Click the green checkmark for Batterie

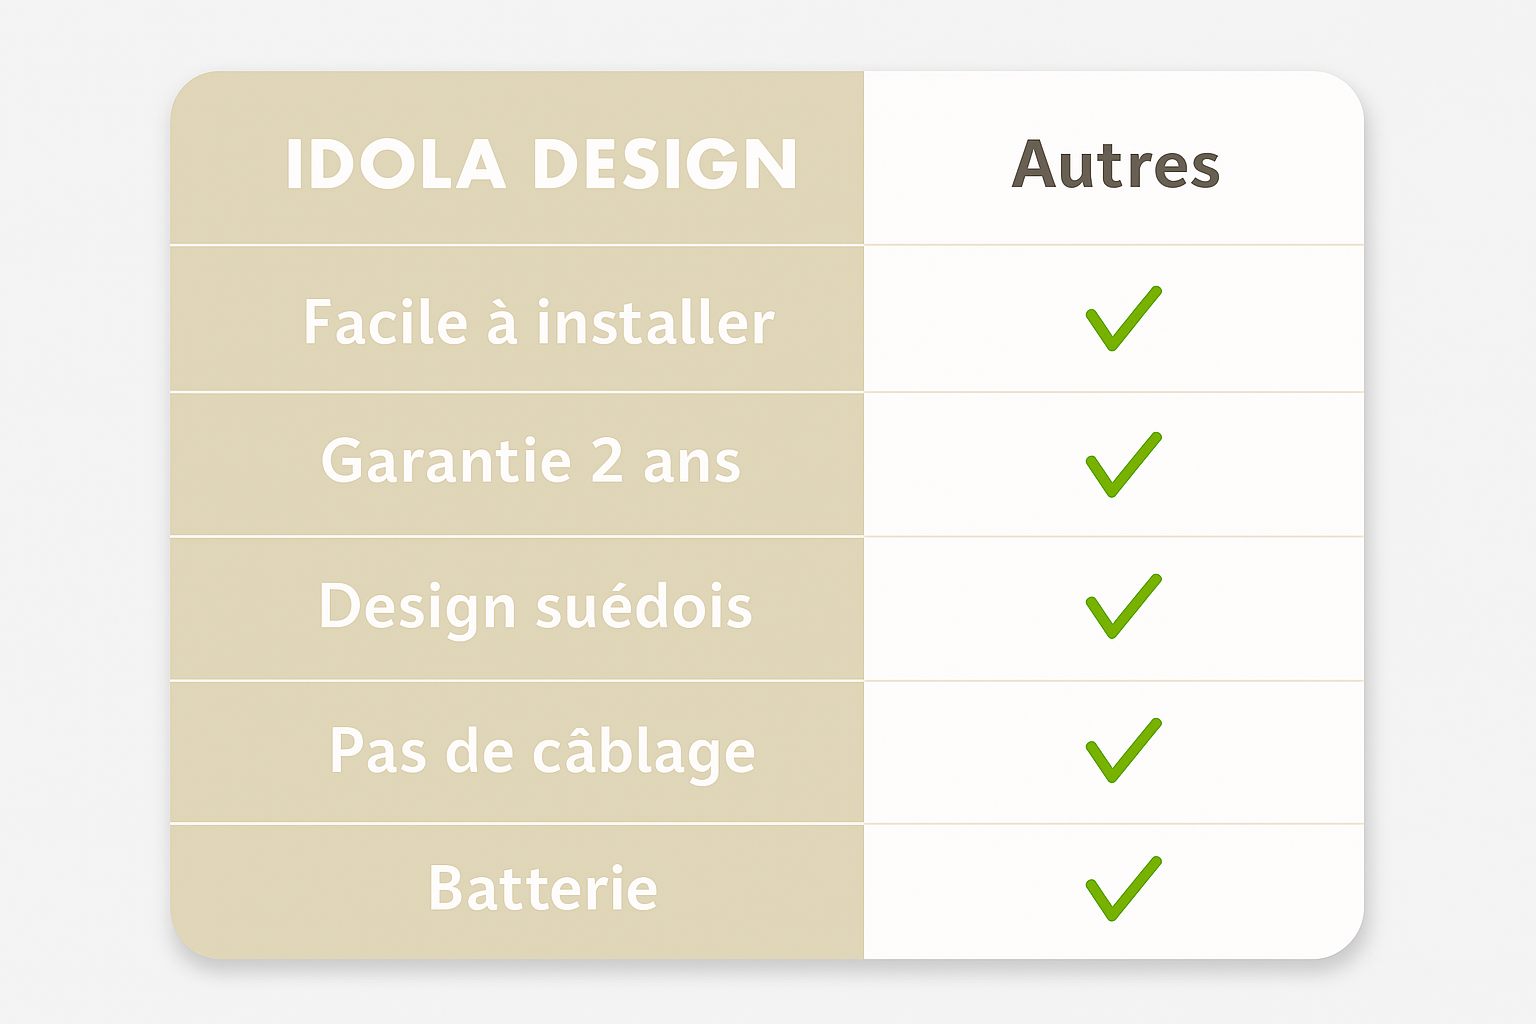click(1123, 888)
